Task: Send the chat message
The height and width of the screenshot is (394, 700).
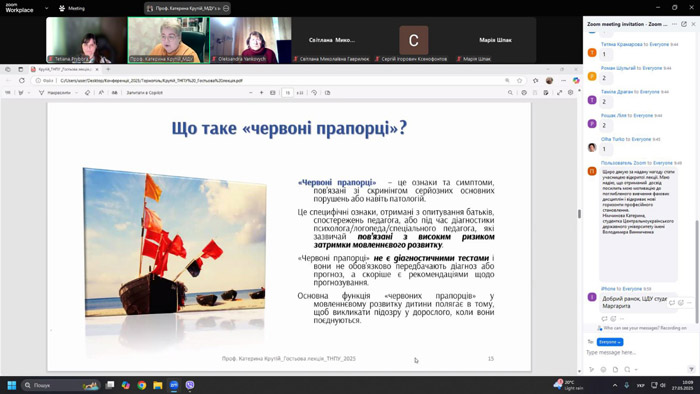Action: click(x=692, y=369)
